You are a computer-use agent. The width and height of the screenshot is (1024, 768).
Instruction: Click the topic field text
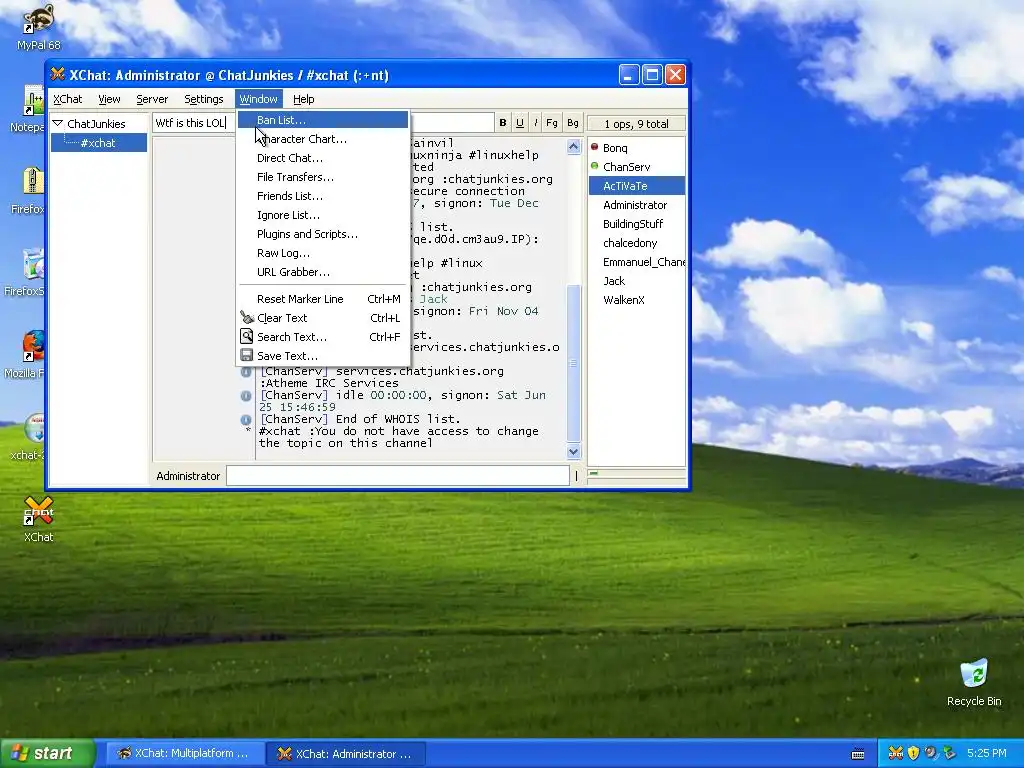click(x=189, y=123)
